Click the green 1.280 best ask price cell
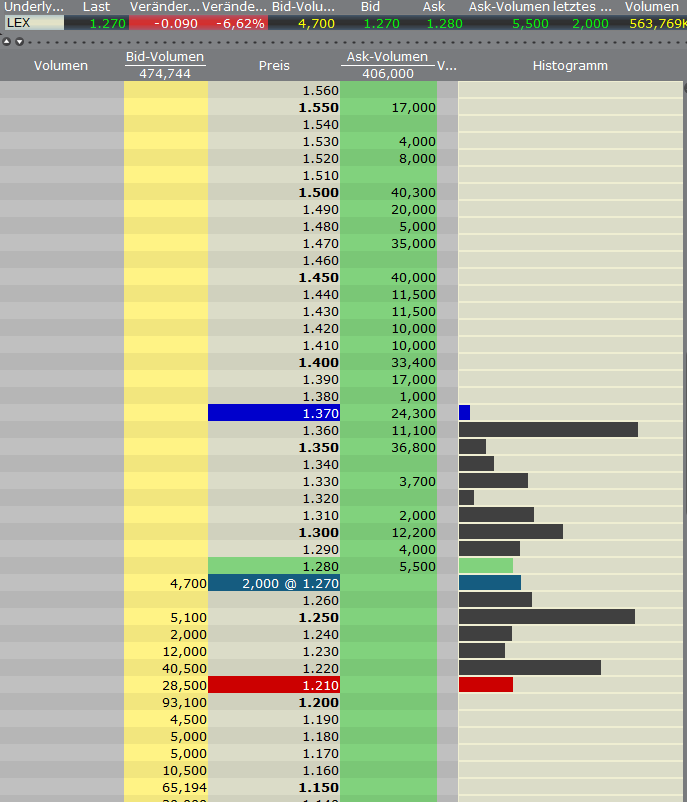Viewport: 687px width, 802px height. tap(274, 566)
